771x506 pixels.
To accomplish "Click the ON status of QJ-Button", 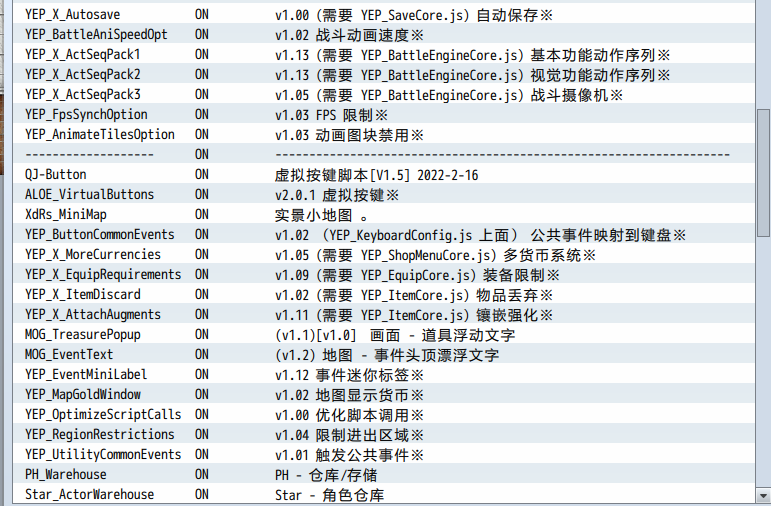I will 202,175.
